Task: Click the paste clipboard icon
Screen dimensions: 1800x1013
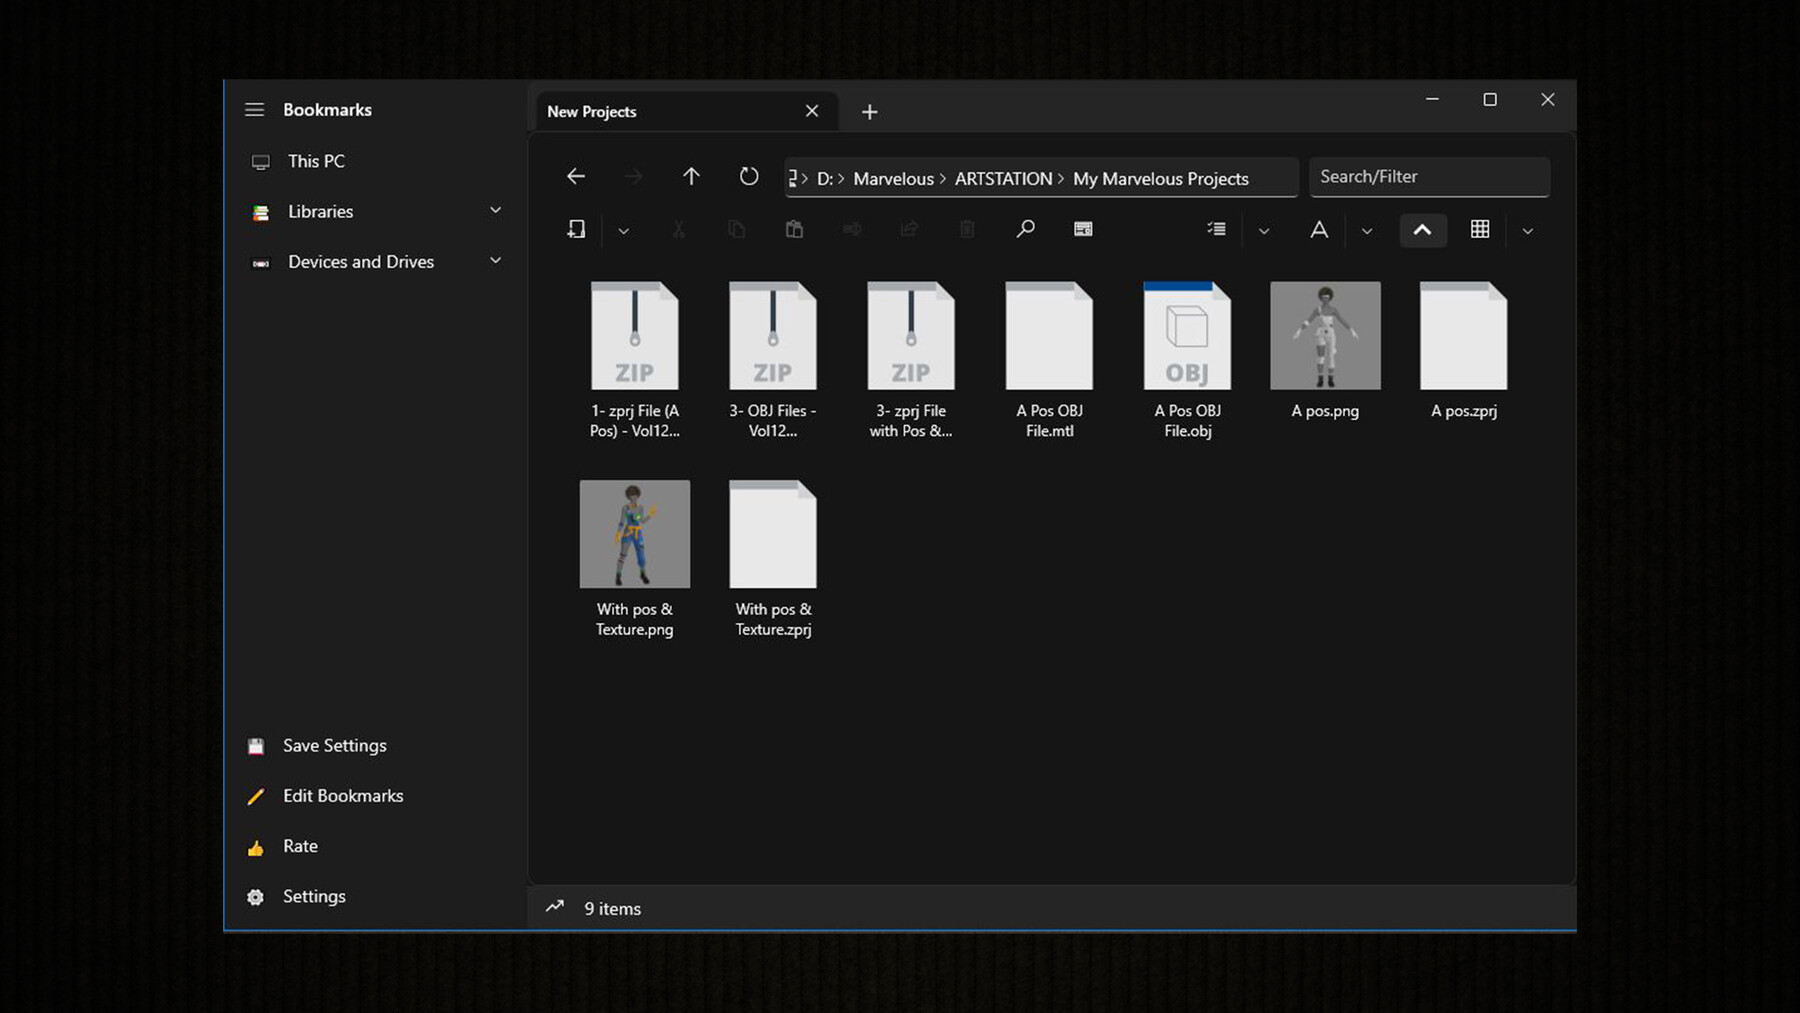Action: (794, 230)
